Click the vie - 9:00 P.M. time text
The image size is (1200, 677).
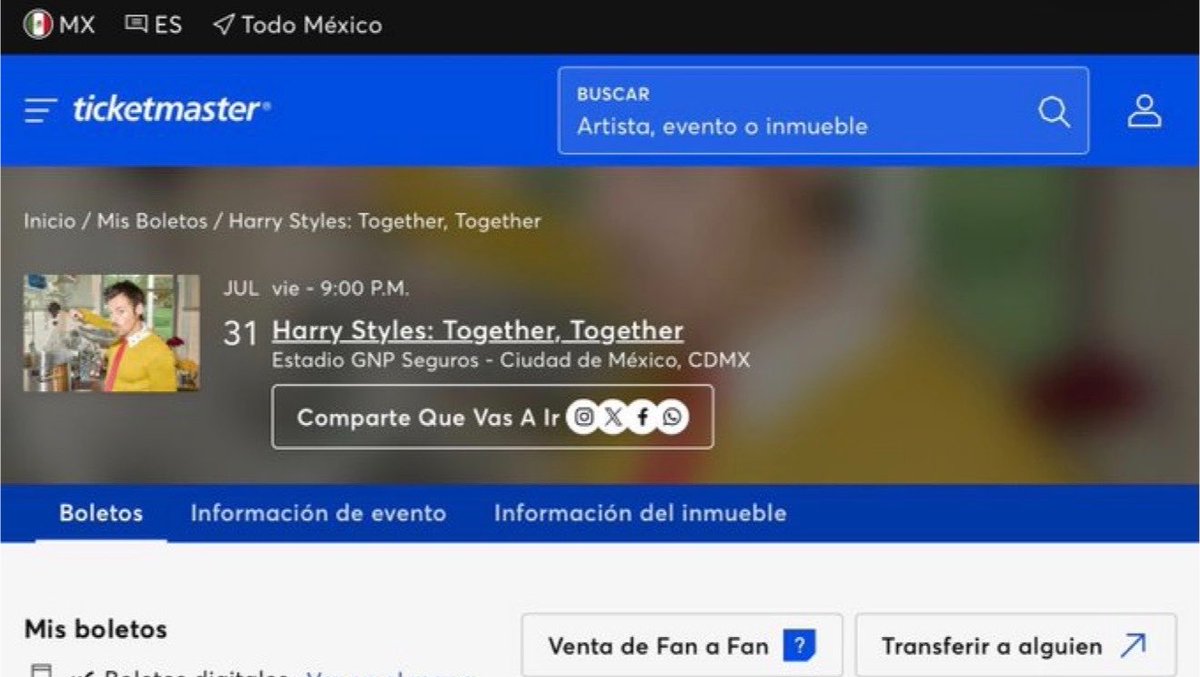point(340,290)
